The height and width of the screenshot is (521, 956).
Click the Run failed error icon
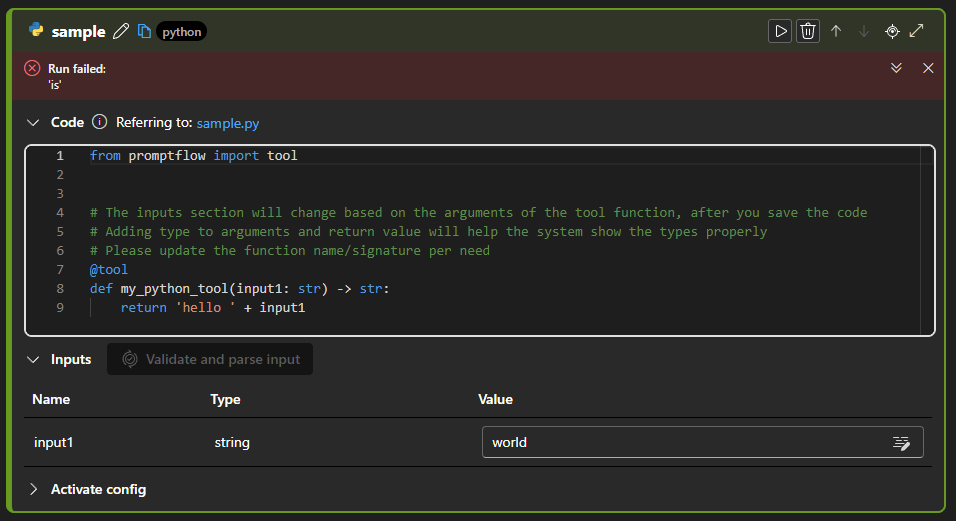tap(32, 68)
